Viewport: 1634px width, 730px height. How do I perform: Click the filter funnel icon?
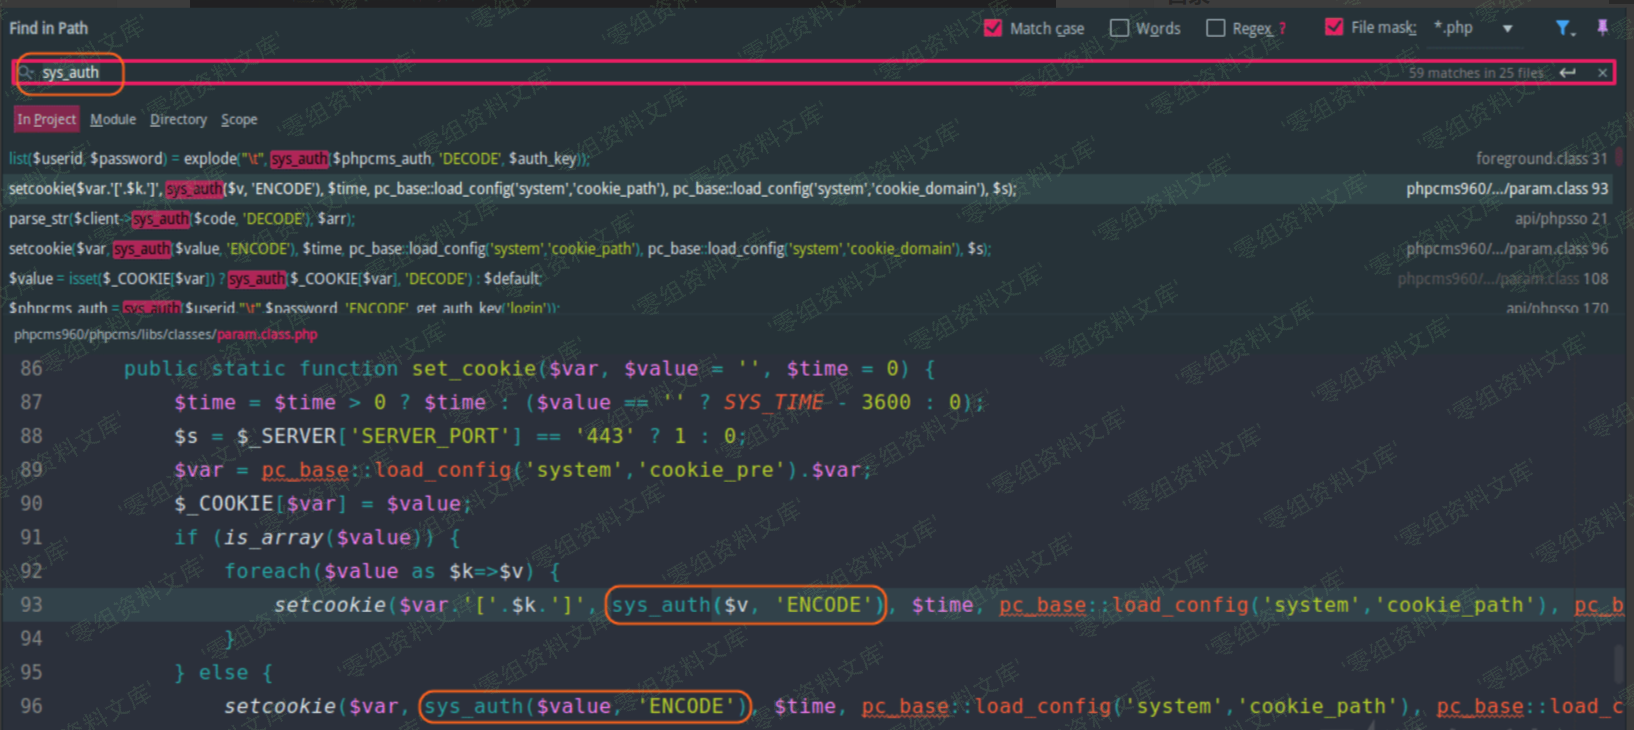pyautogui.click(x=1563, y=28)
